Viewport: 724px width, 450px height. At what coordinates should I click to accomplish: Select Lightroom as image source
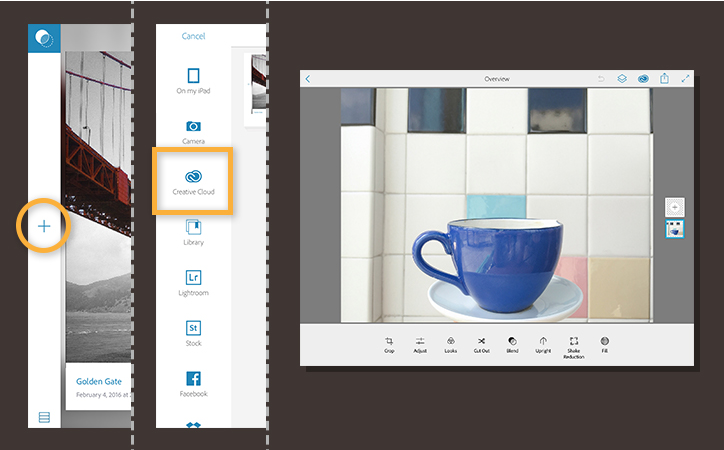pos(193,283)
